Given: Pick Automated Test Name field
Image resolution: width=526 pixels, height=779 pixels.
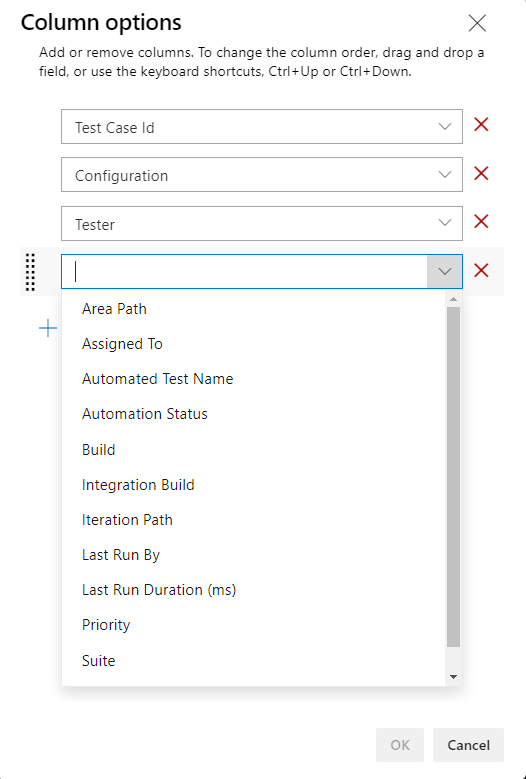Looking at the screenshot, I should coord(254,379).
